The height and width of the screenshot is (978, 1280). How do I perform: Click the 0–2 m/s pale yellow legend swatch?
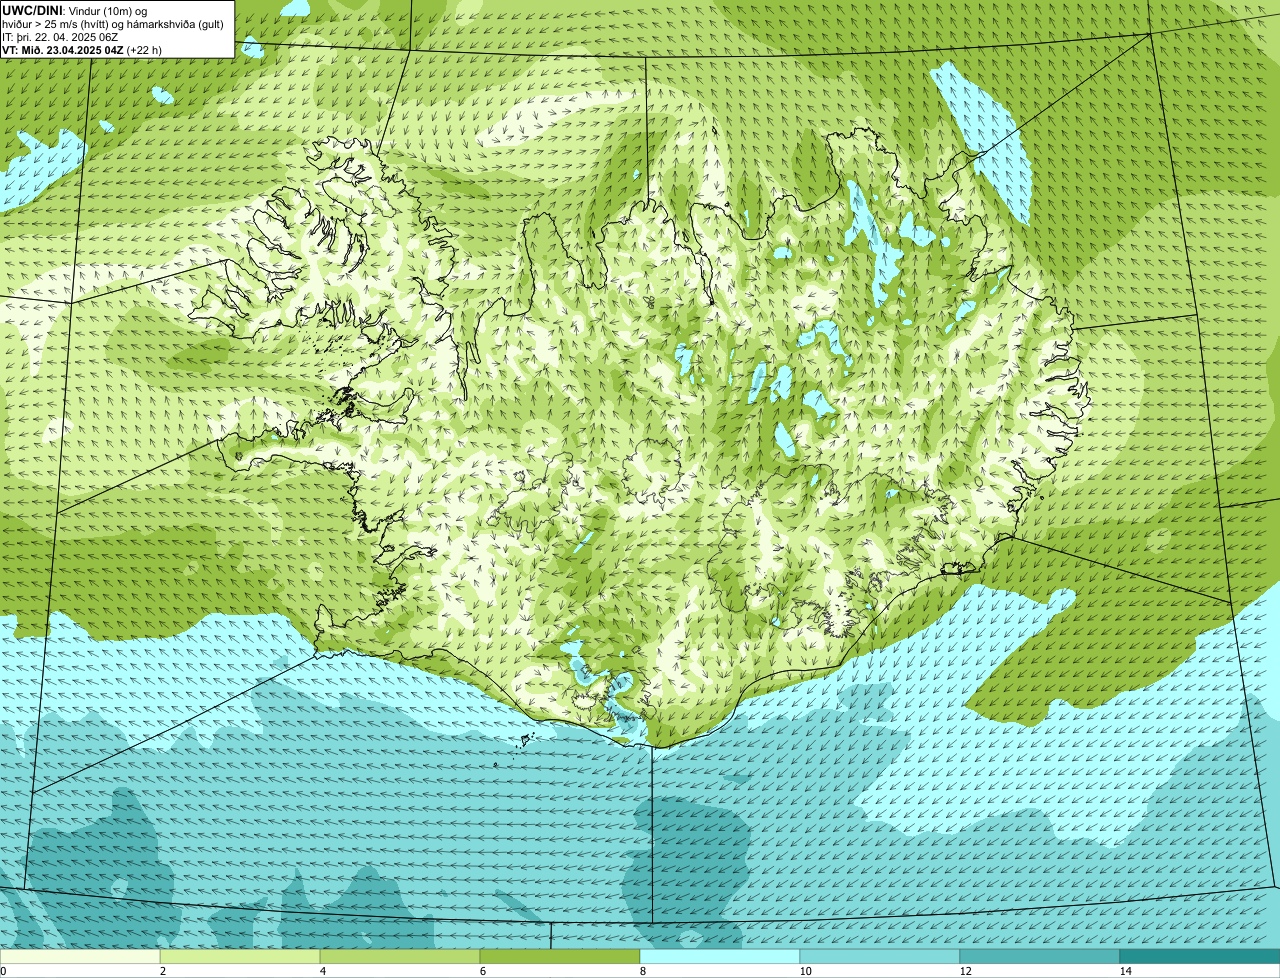pyautogui.click(x=80, y=956)
